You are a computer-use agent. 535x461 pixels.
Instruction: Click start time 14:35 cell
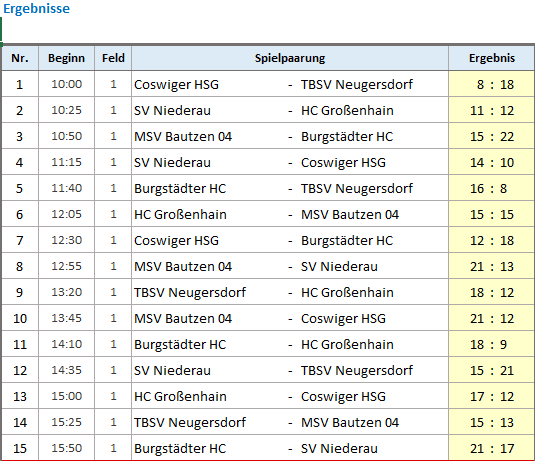[x=67, y=370]
